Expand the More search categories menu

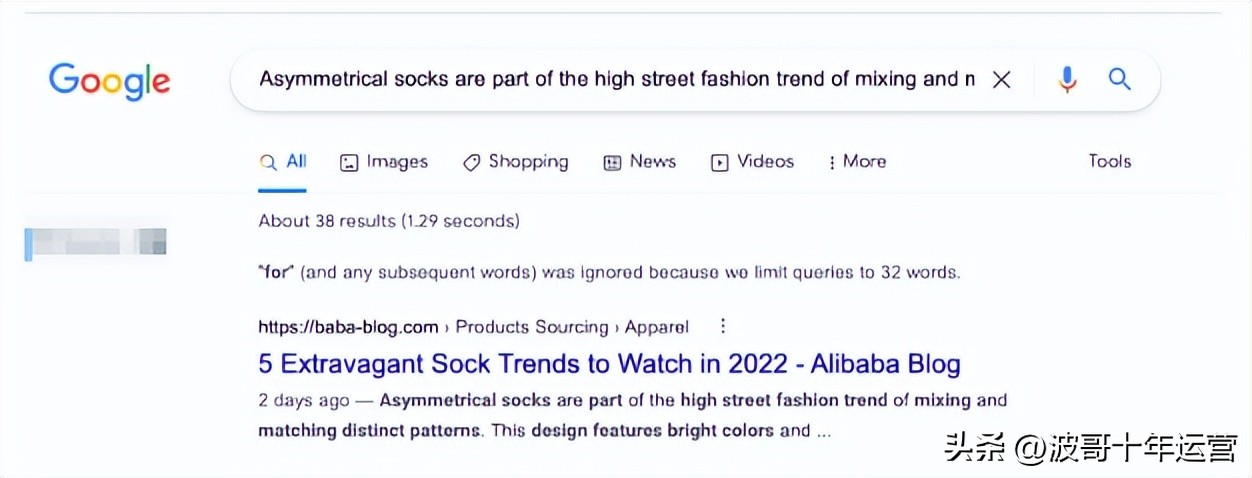[857, 162]
